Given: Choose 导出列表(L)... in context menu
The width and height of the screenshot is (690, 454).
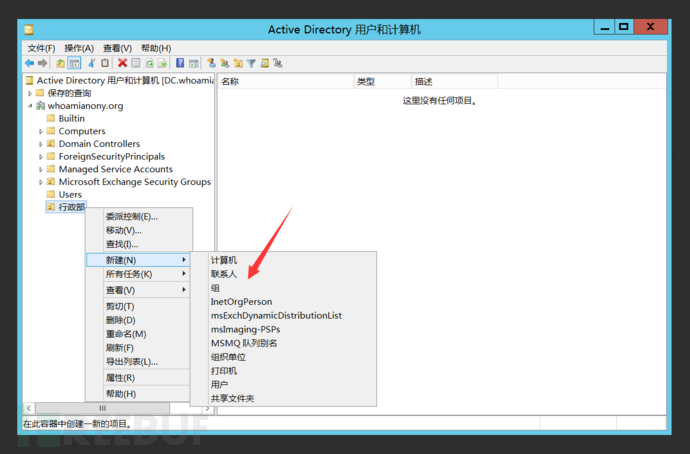Looking at the screenshot, I should (x=139, y=362).
